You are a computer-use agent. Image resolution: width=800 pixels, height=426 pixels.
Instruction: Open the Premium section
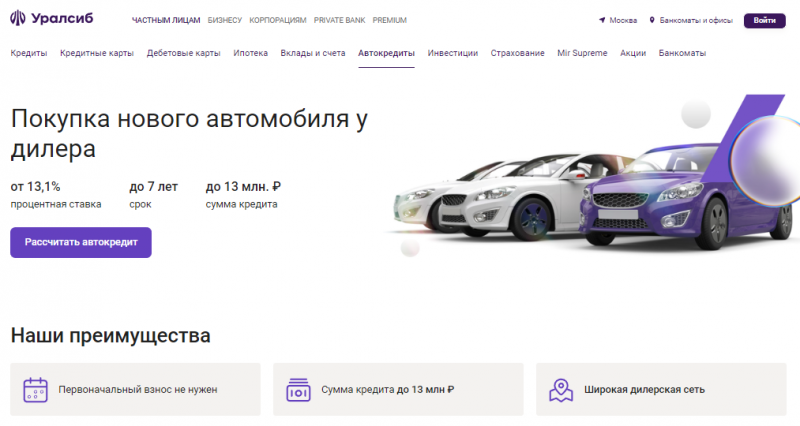[389, 20]
